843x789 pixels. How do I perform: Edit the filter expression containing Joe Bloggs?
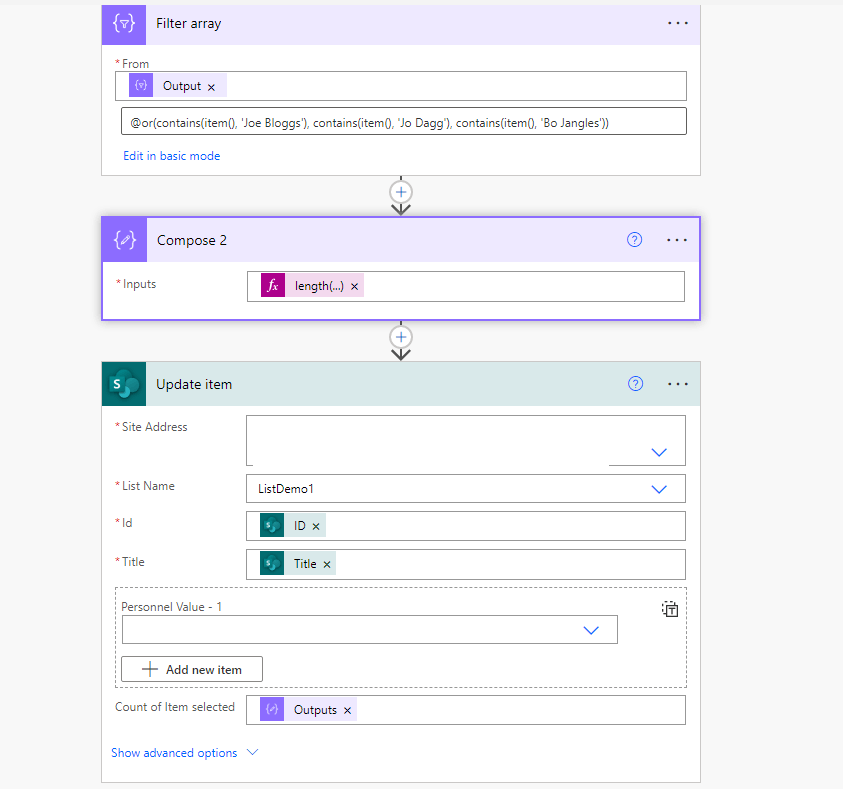(404, 123)
